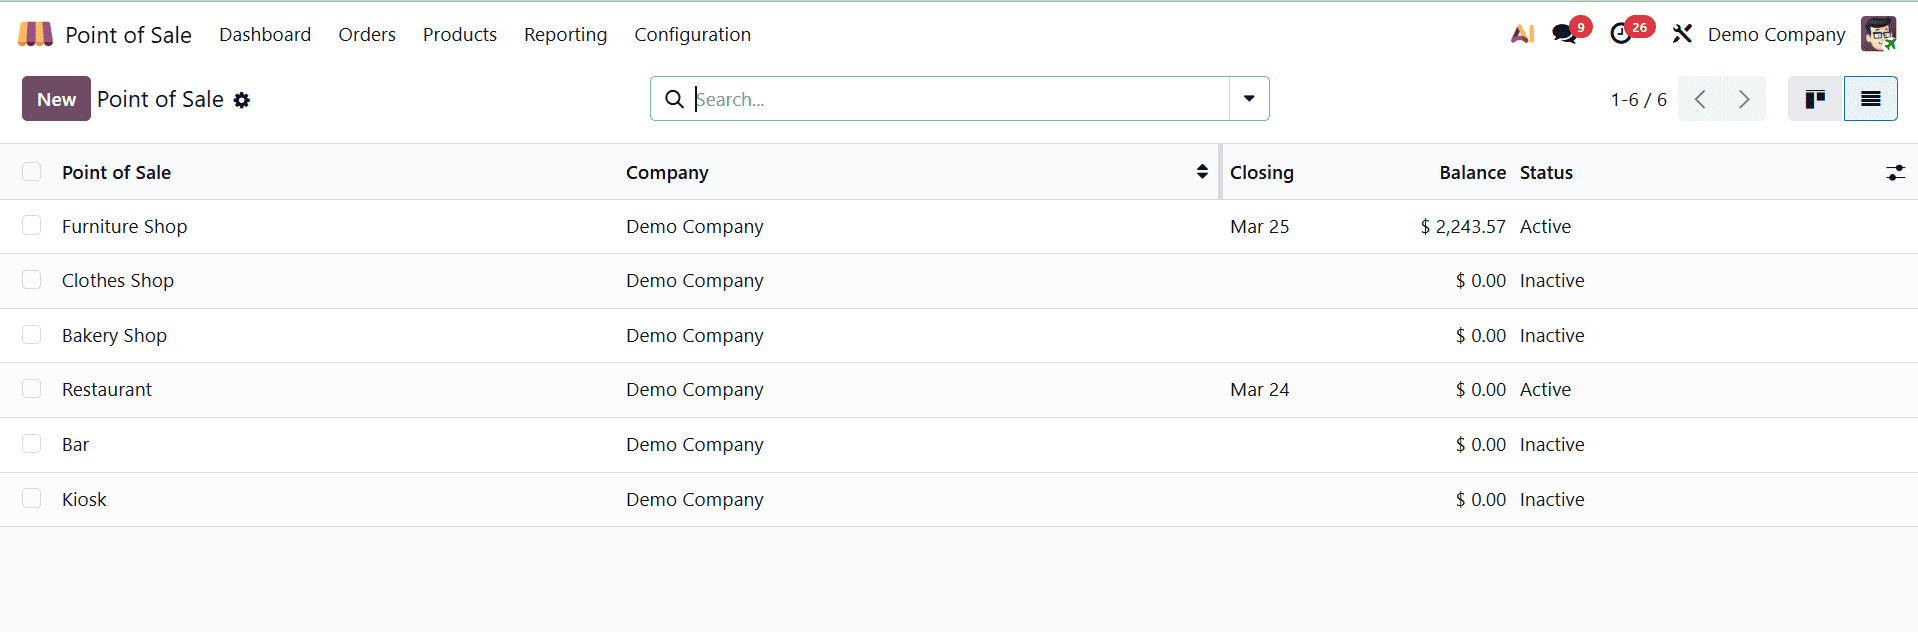Click Inactive status in Bar row
This screenshot has width=1918, height=632.
(x=1552, y=444)
